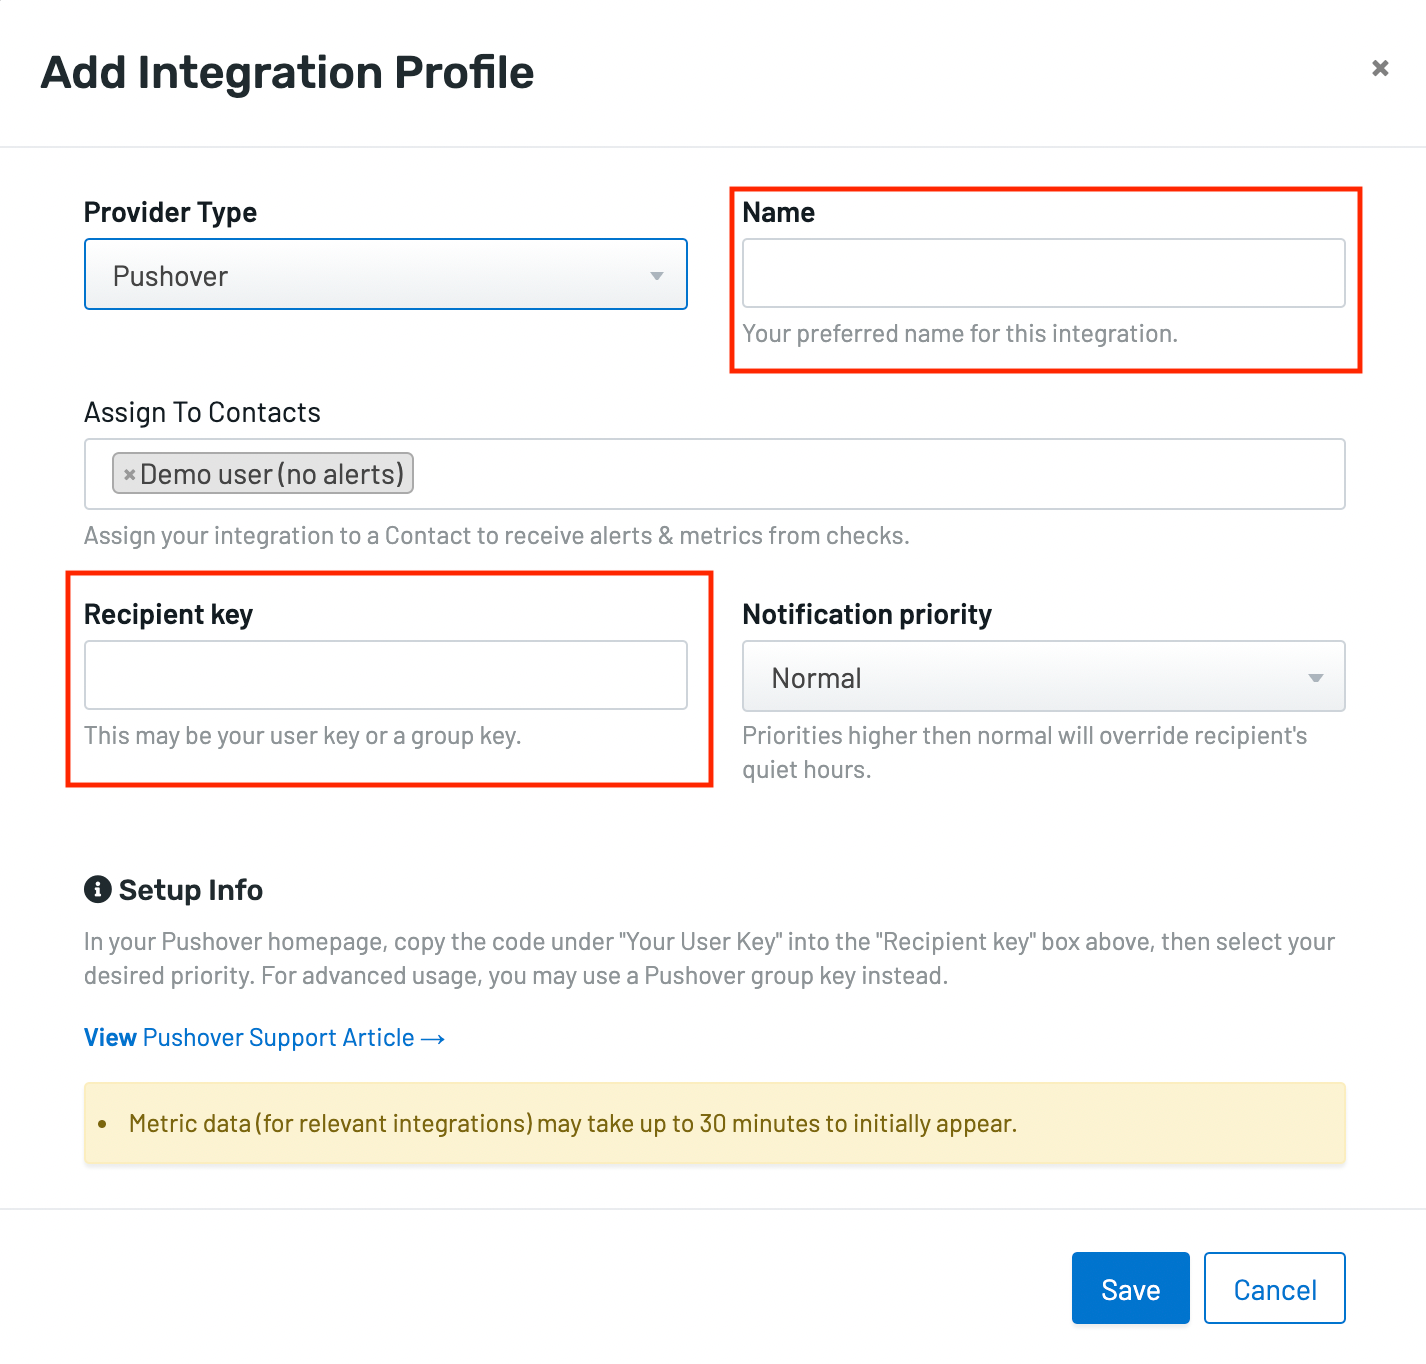The width and height of the screenshot is (1426, 1364).
Task: Save the integration profile
Action: [x=1131, y=1288]
